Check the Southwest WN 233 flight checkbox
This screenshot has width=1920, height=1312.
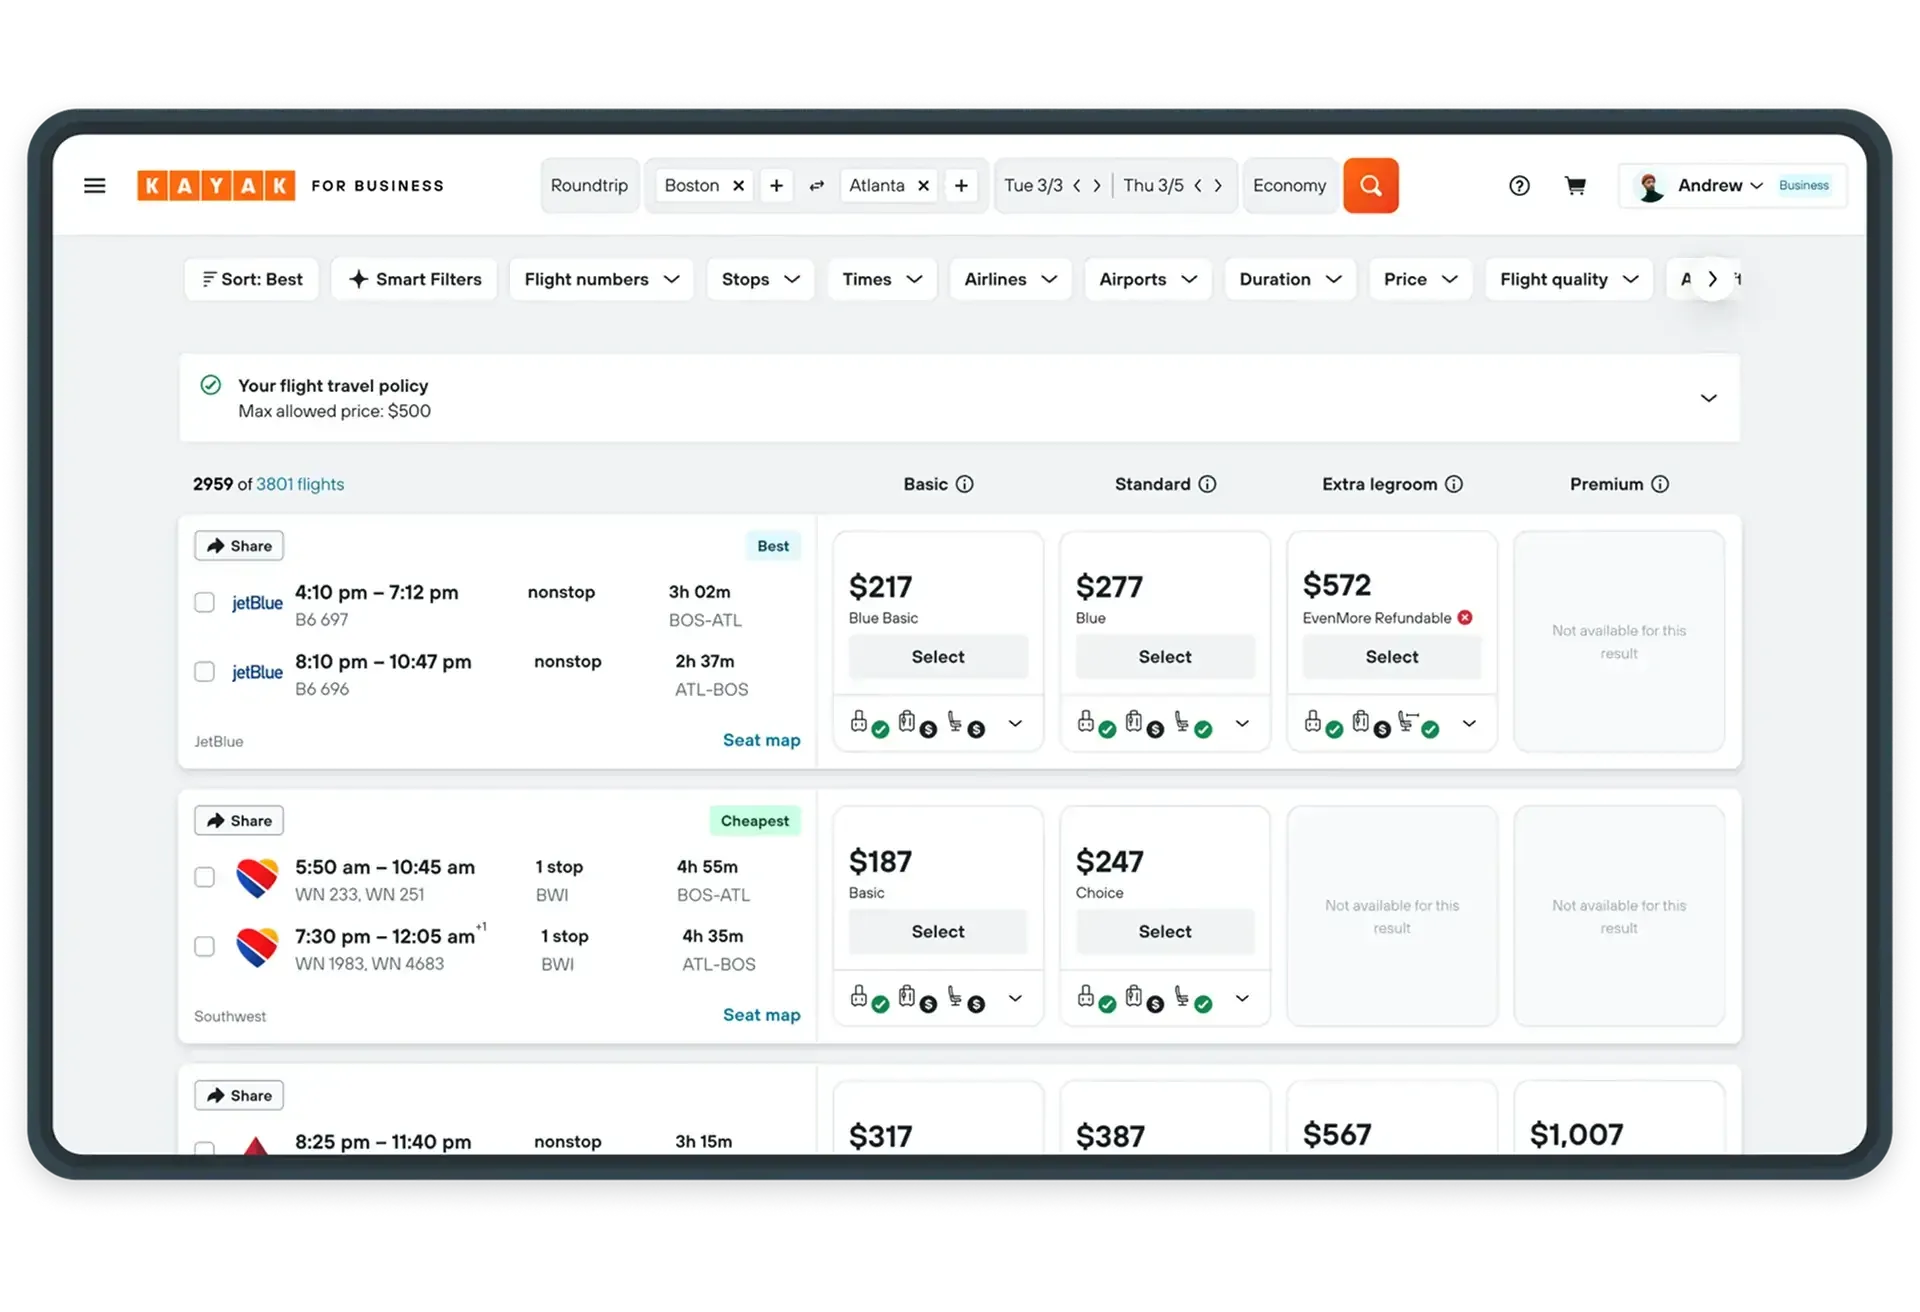[x=205, y=877]
